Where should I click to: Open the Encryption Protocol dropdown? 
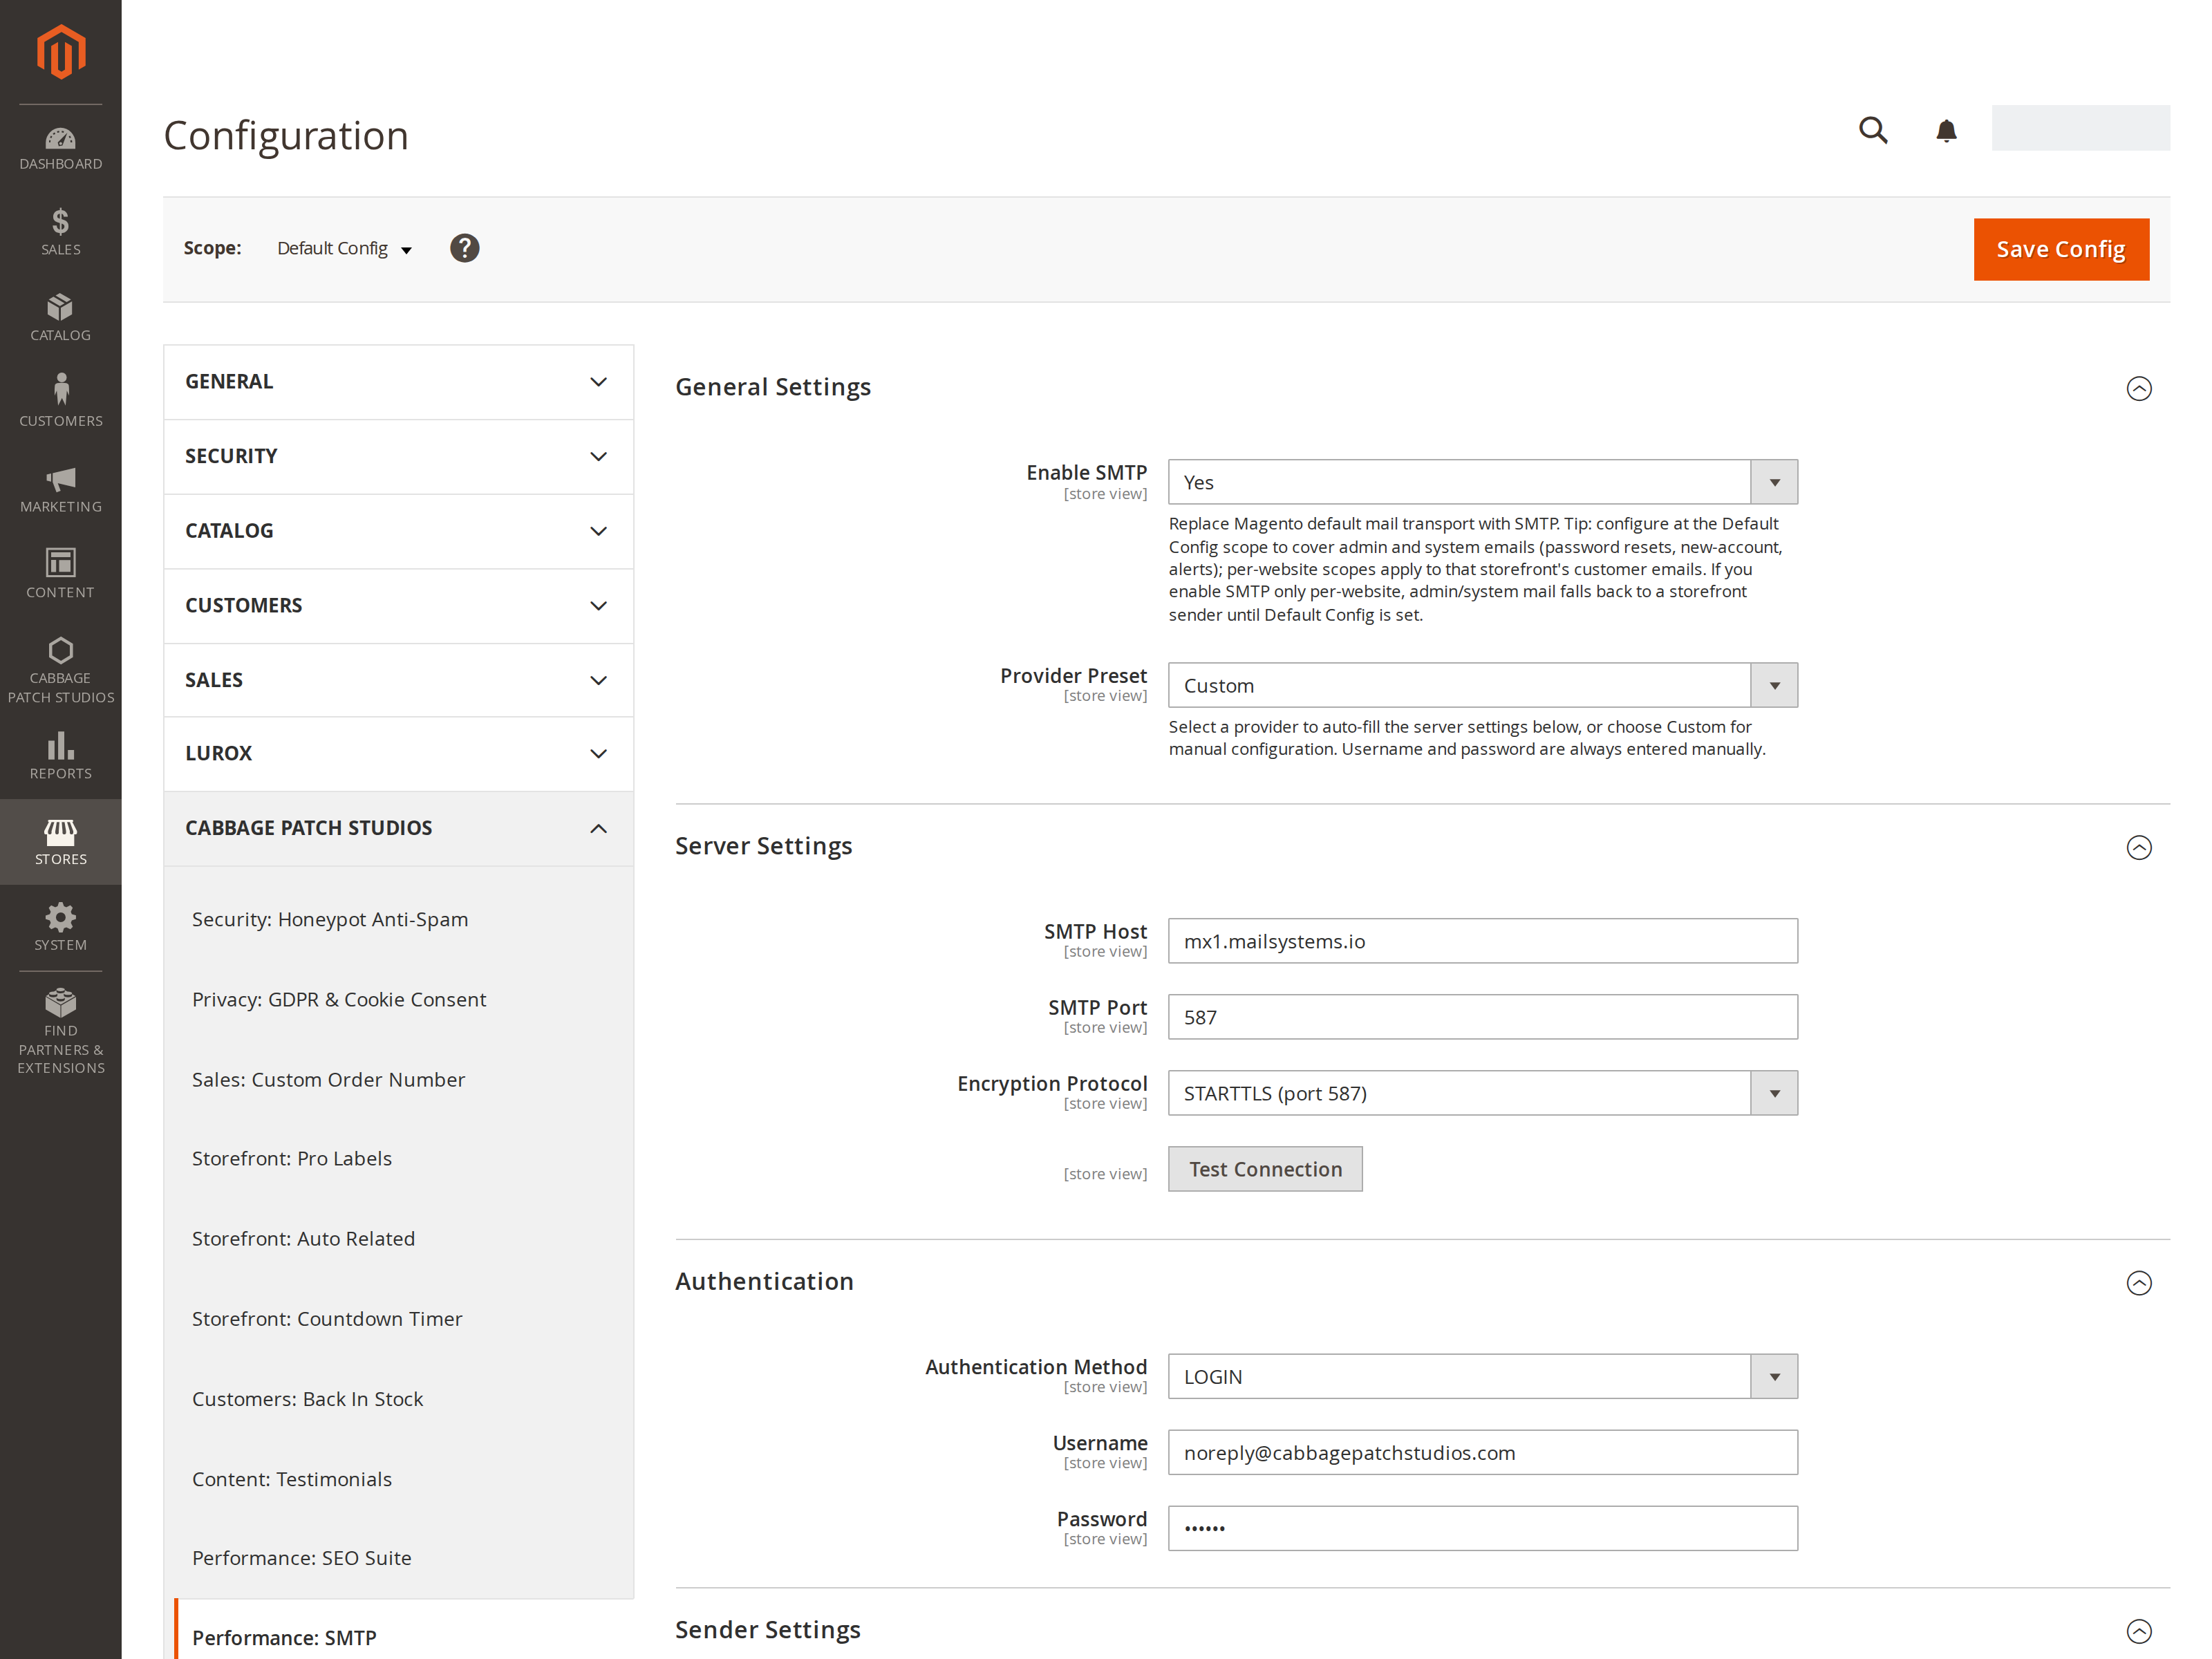[1482, 1093]
